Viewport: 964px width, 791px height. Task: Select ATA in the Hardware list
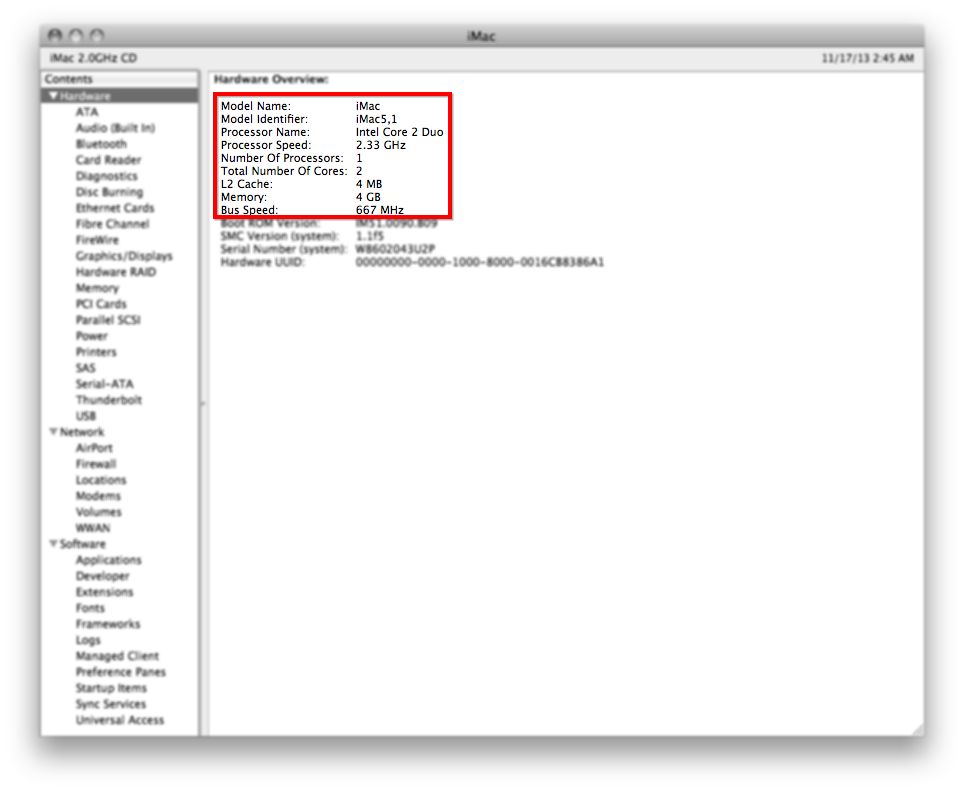87,112
